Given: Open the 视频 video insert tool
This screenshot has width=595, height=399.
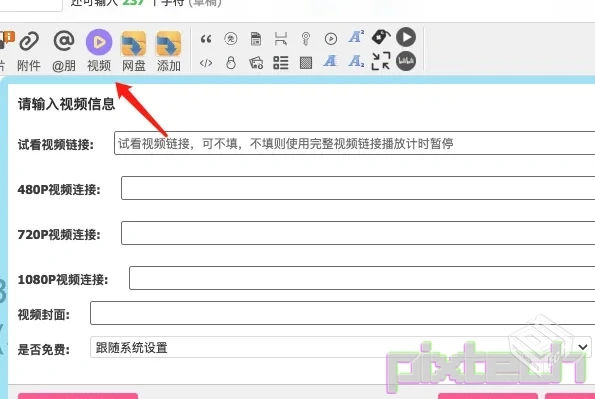Looking at the screenshot, I should (x=99, y=50).
